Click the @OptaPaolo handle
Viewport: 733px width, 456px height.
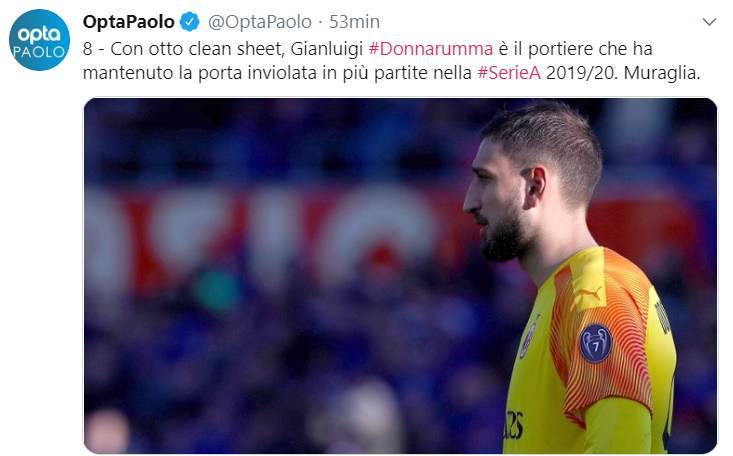pos(259,22)
